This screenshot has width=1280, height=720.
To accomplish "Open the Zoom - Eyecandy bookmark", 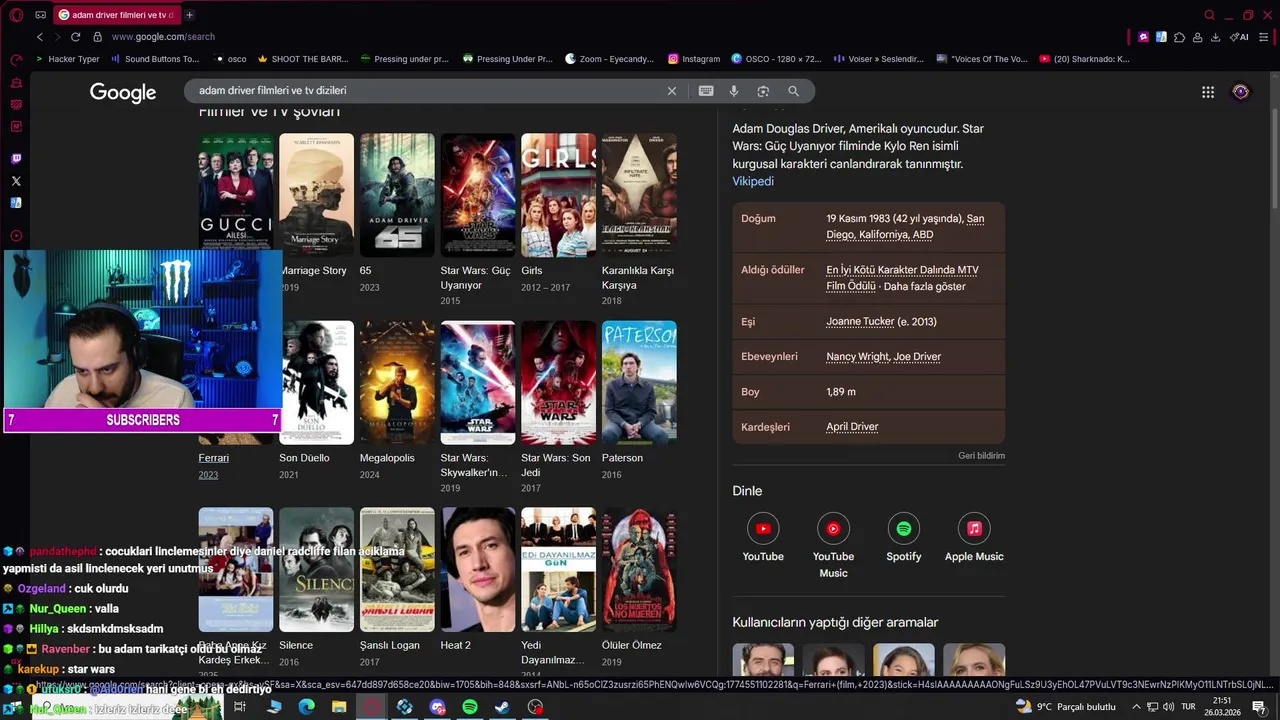I will 609,59.
